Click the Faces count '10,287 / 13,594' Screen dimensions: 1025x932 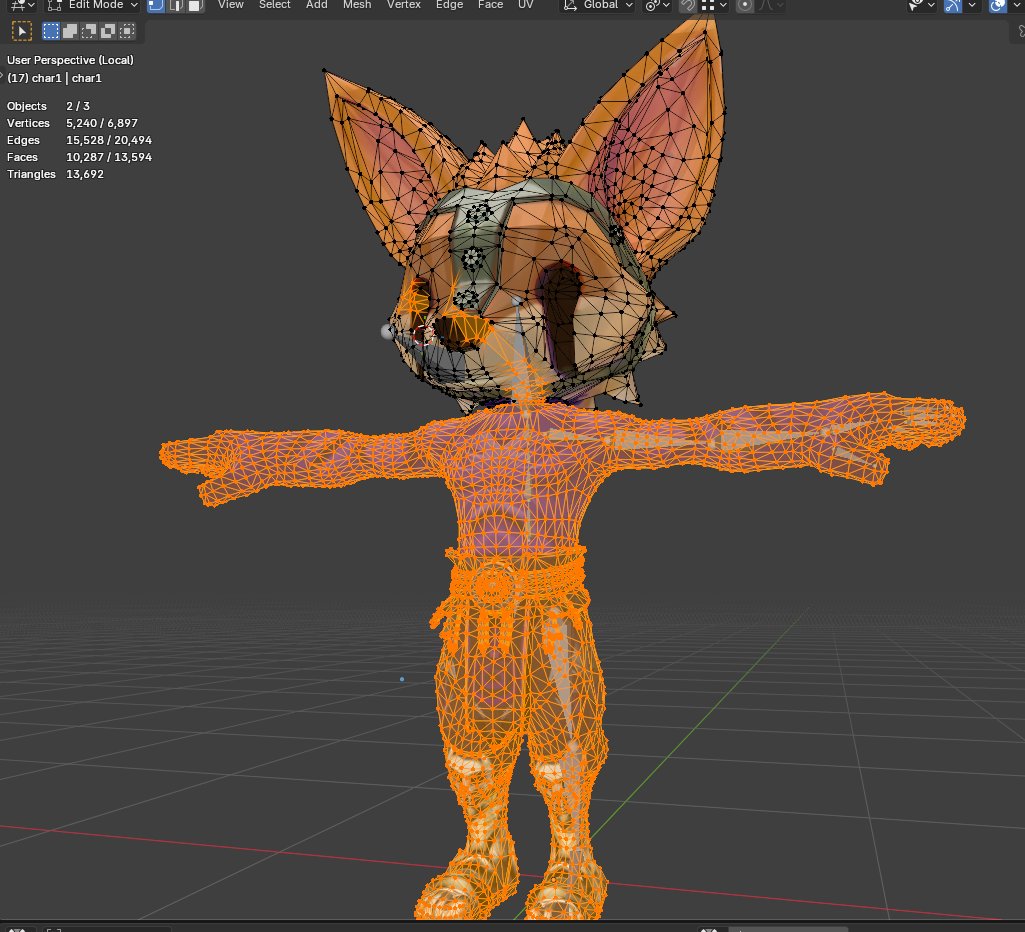[x=109, y=157]
